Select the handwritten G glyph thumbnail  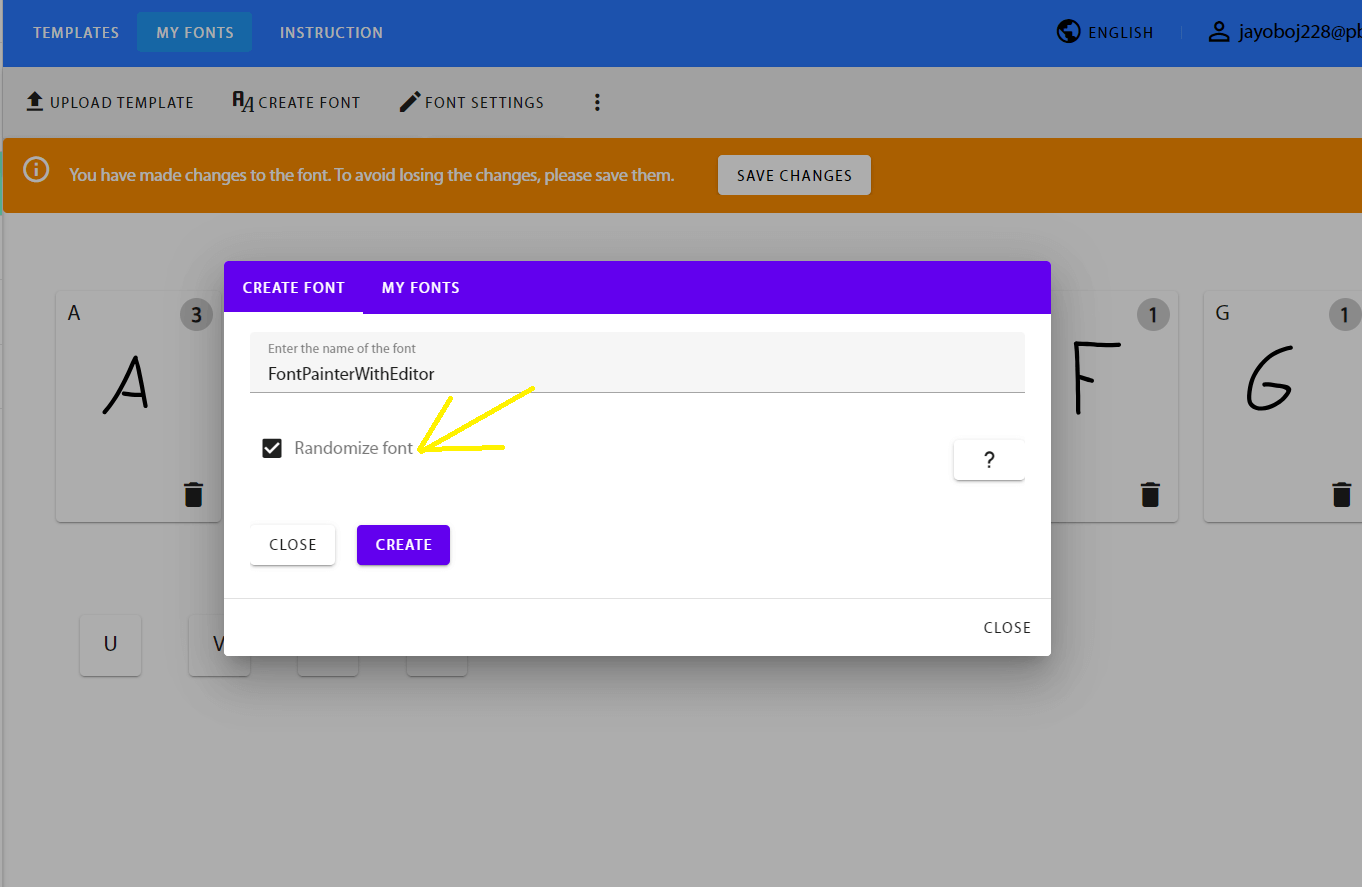pyautogui.click(x=1269, y=379)
